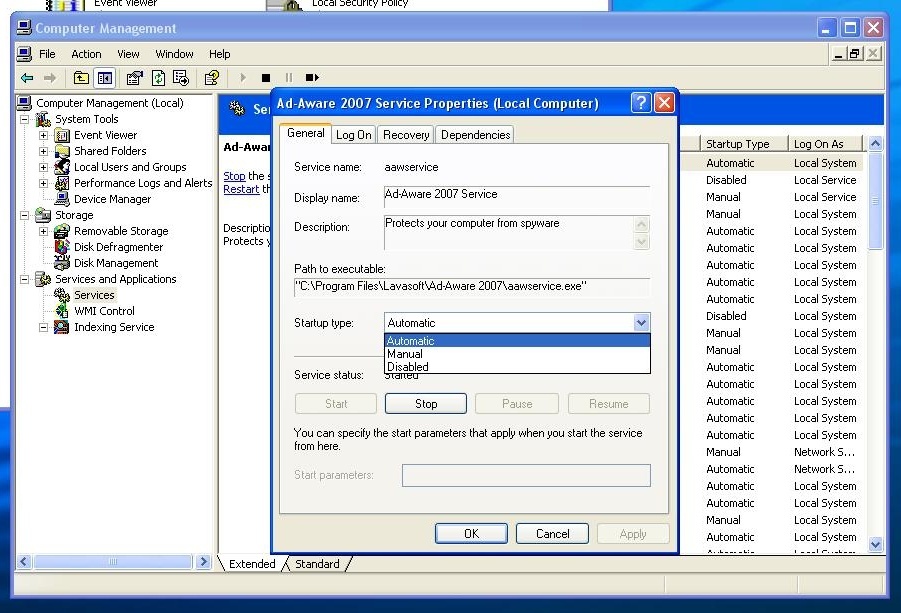Click the Device Manager tree icon
The width and height of the screenshot is (901, 613).
(62, 199)
